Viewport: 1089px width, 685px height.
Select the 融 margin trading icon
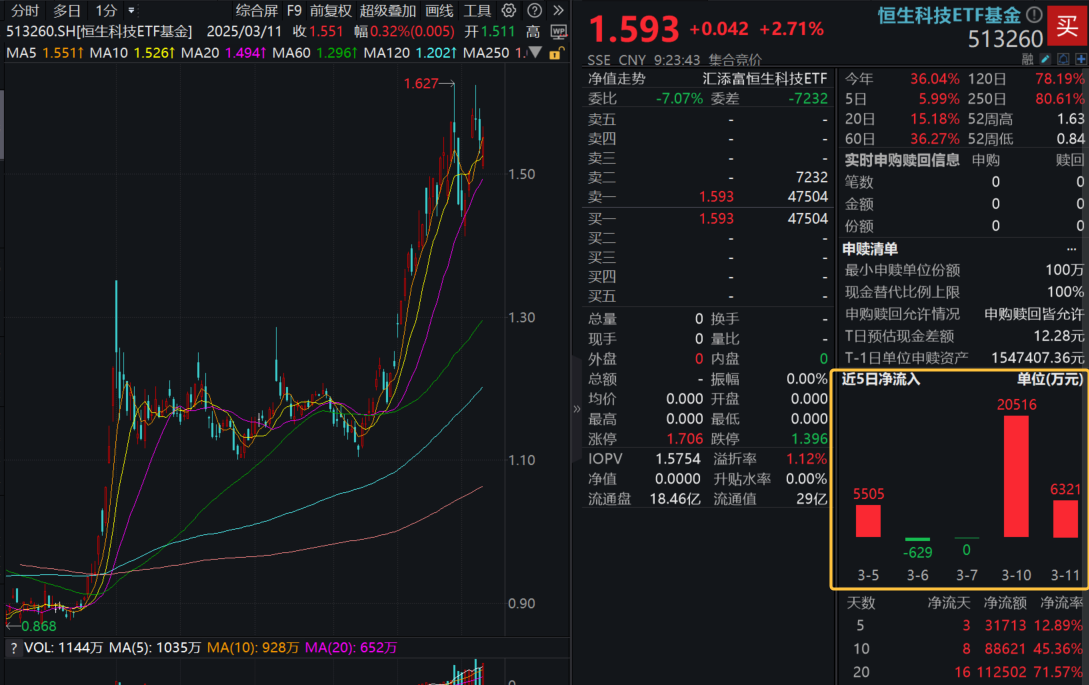coord(1027,59)
